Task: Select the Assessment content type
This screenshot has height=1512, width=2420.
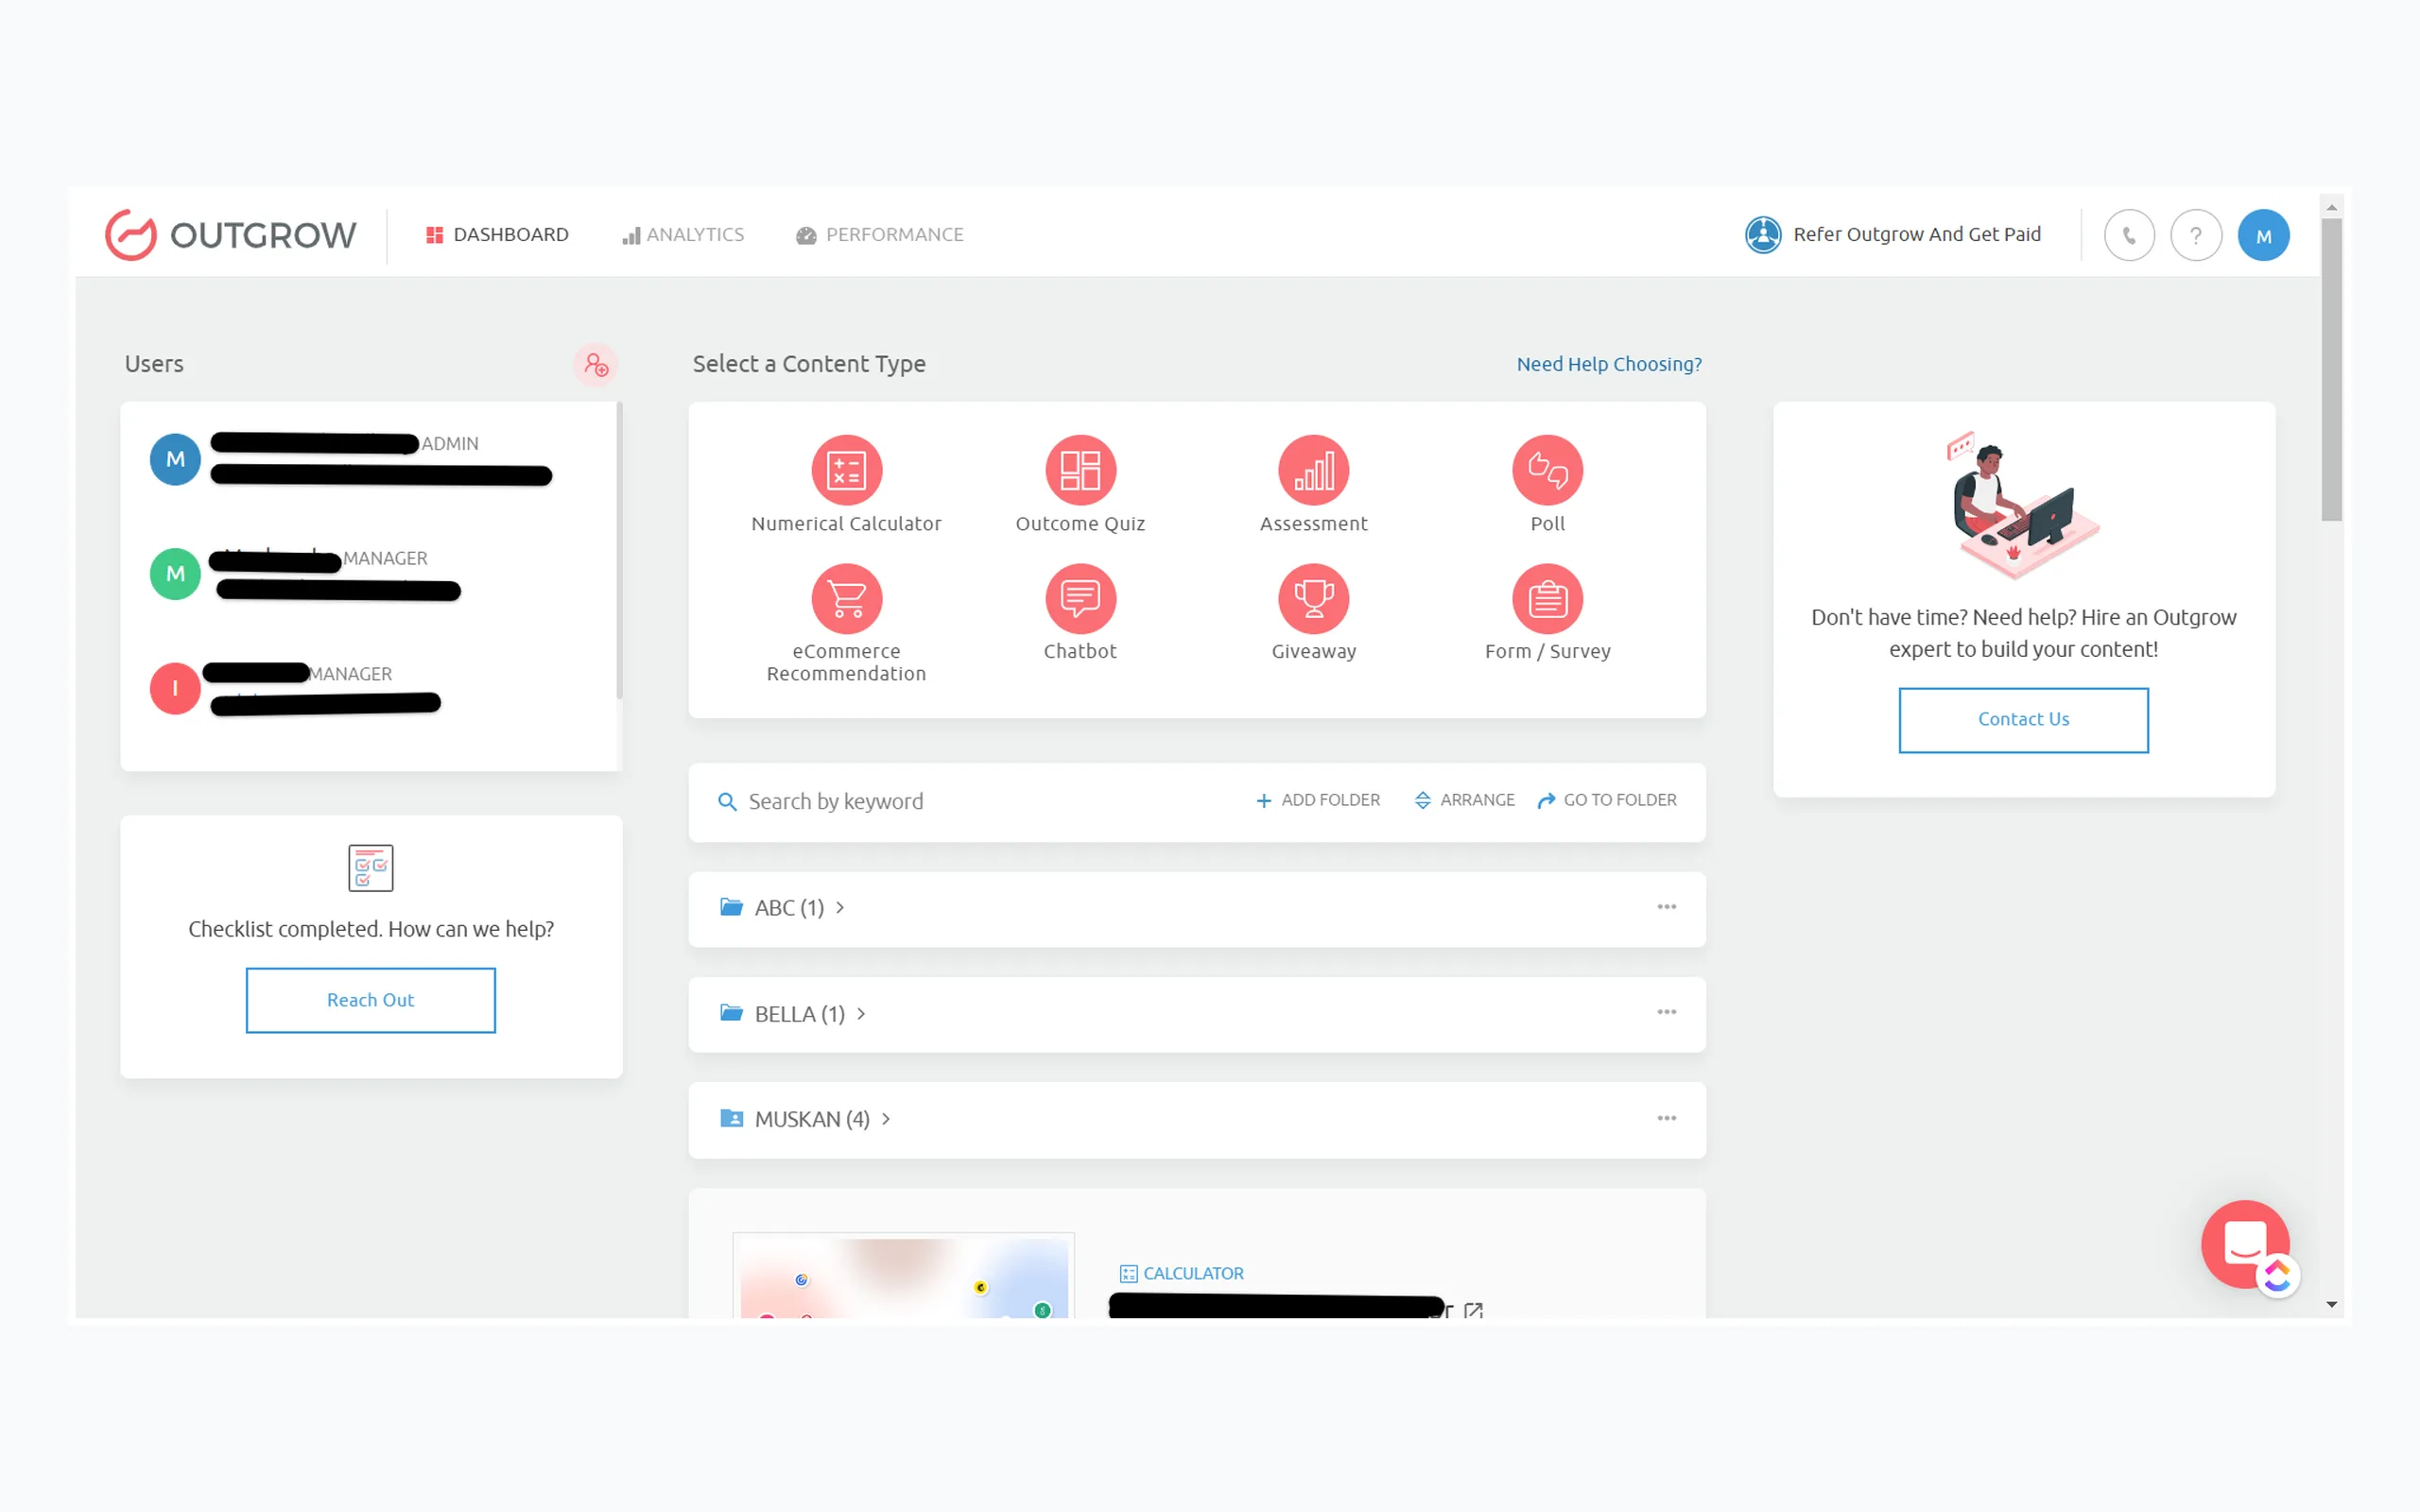Action: pos(1314,485)
